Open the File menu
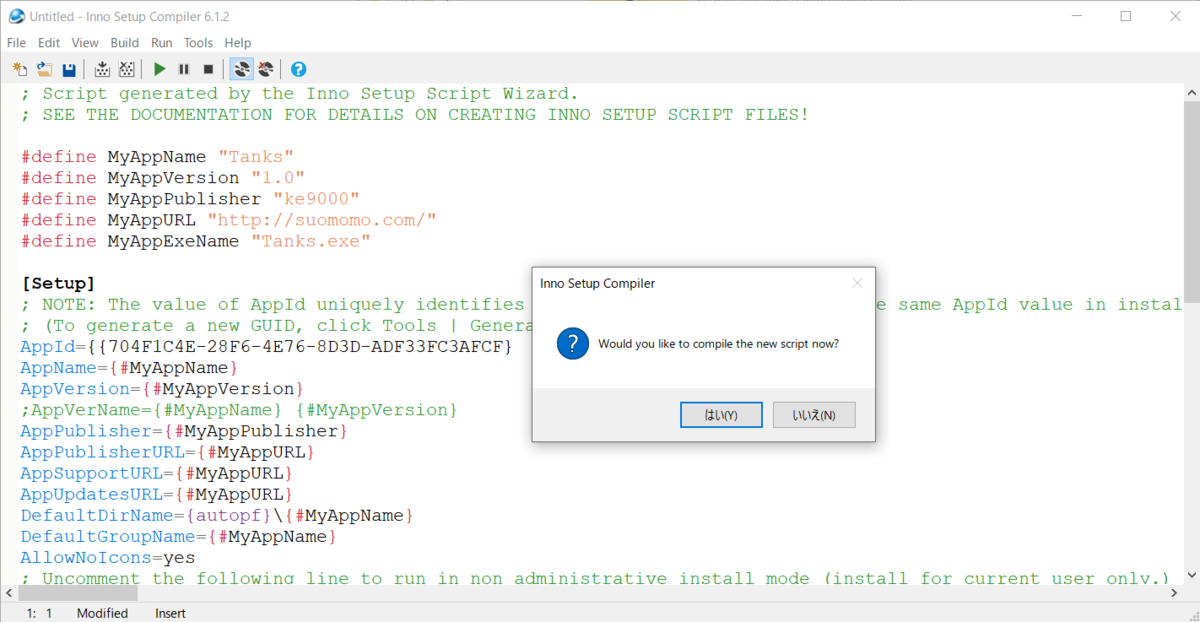The height and width of the screenshot is (622, 1200). point(16,43)
